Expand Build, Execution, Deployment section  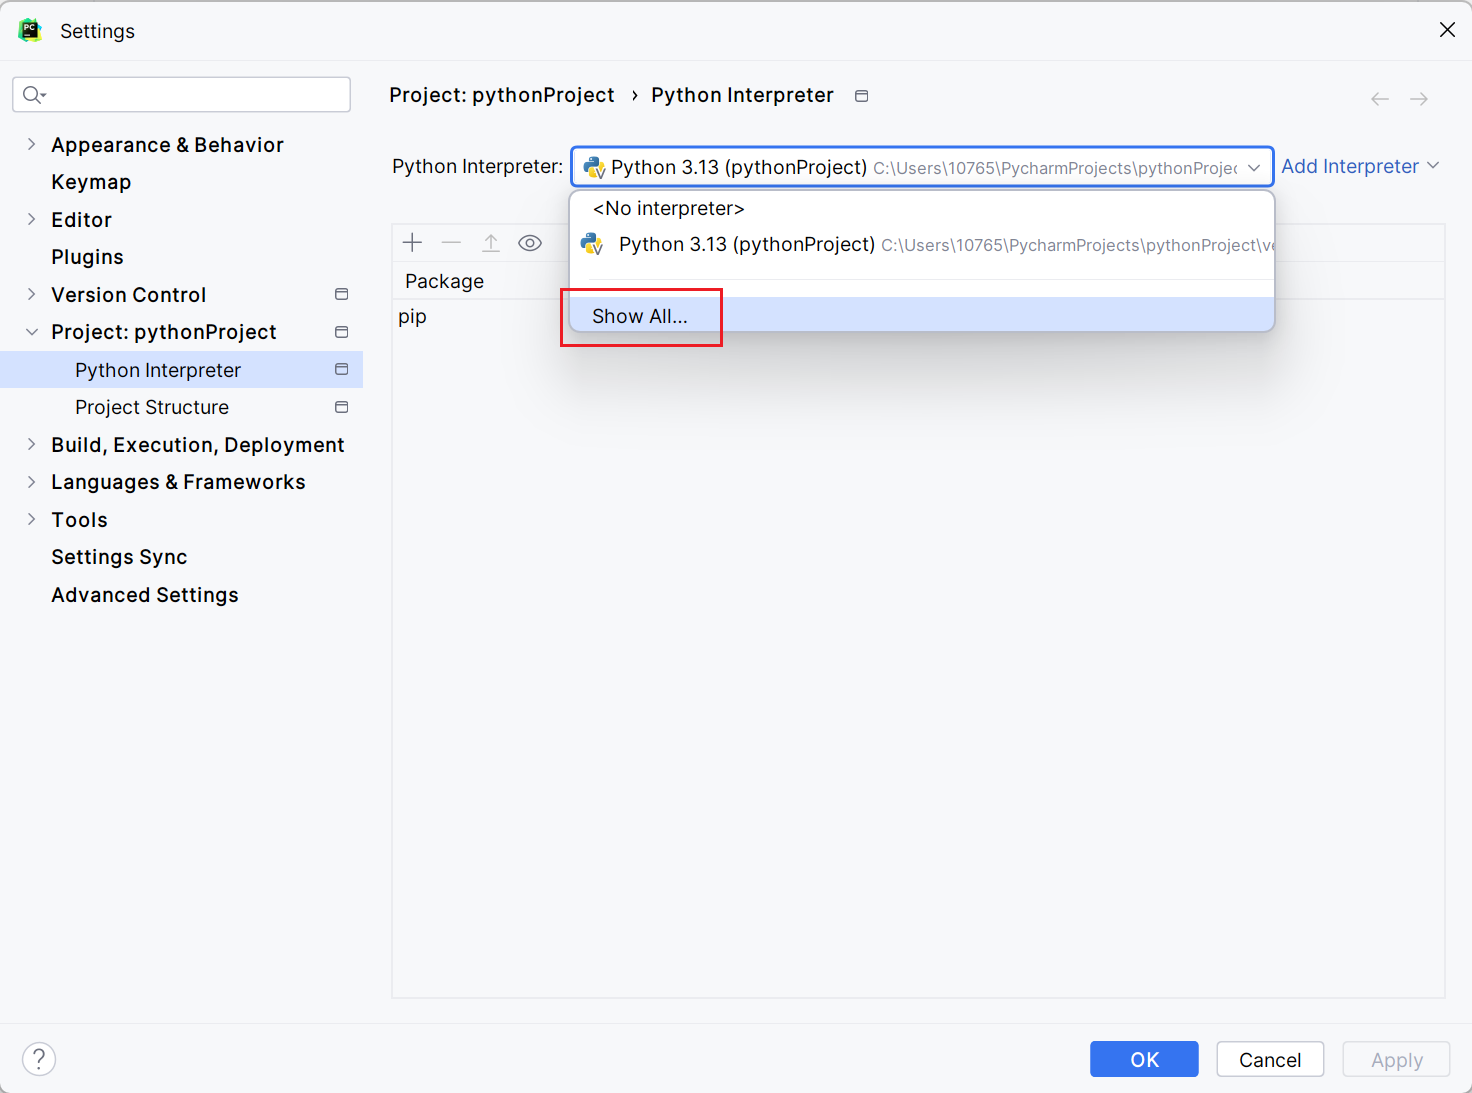pyautogui.click(x=31, y=444)
